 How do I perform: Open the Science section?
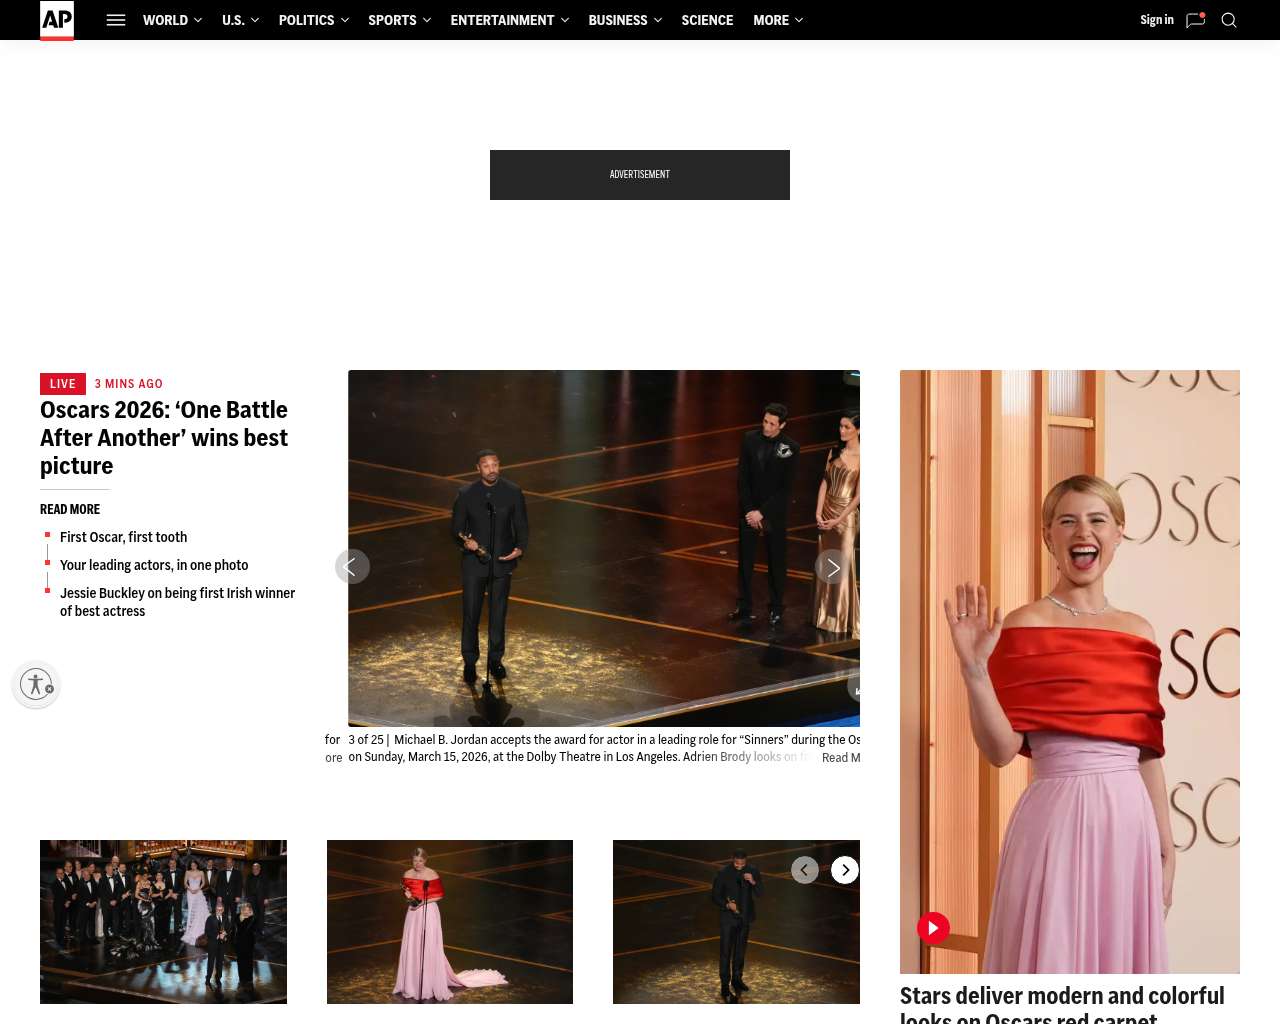pos(707,20)
